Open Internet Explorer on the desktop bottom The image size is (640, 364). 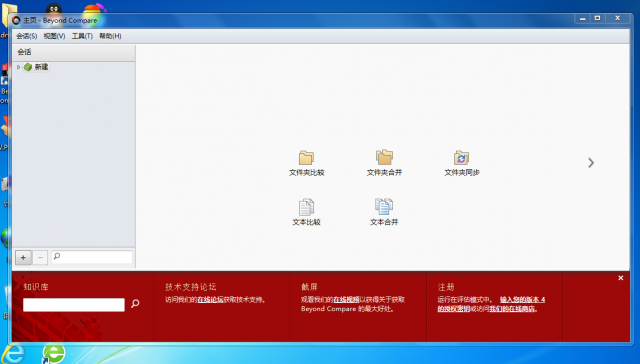coord(14,354)
